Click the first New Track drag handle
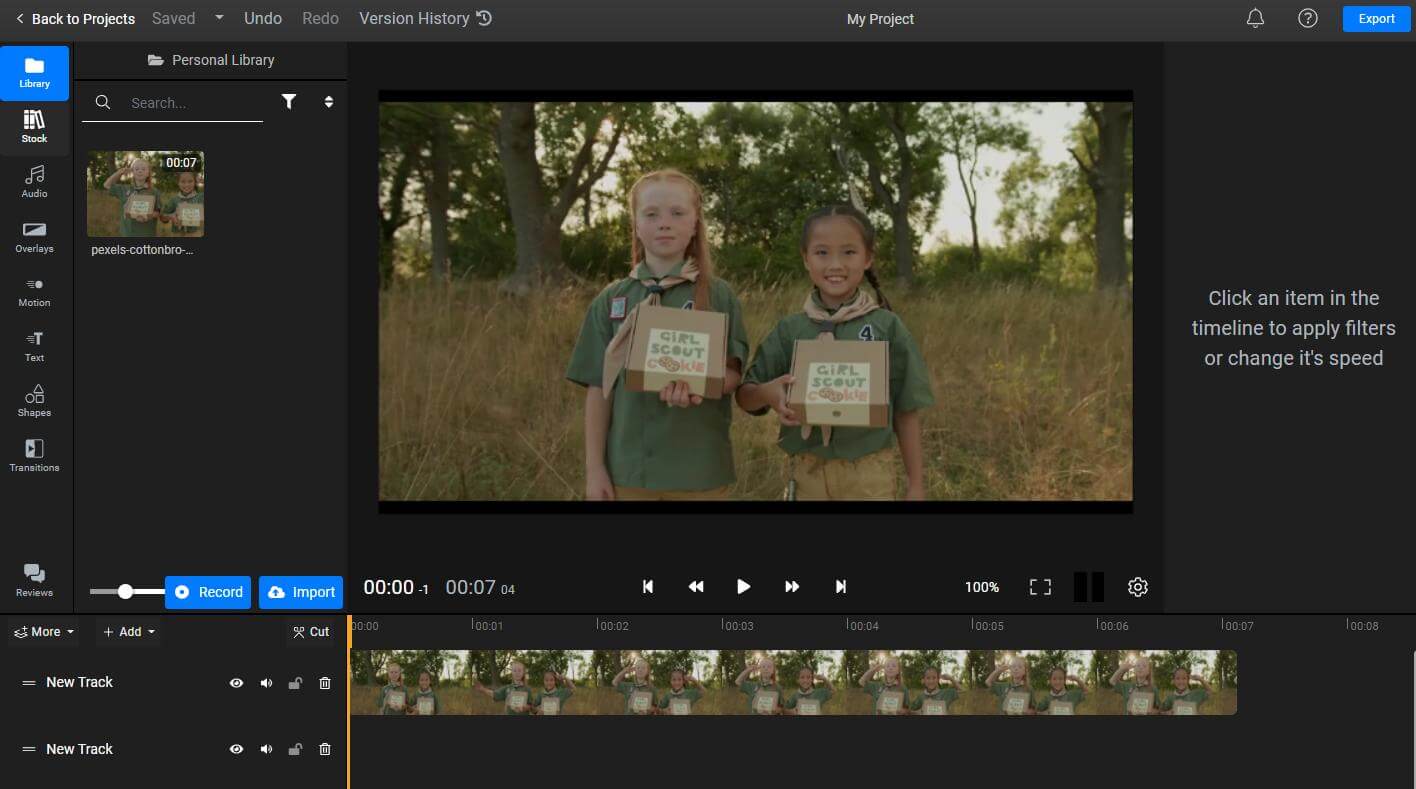Viewport: 1416px width, 789px height. tap(29, 683)
